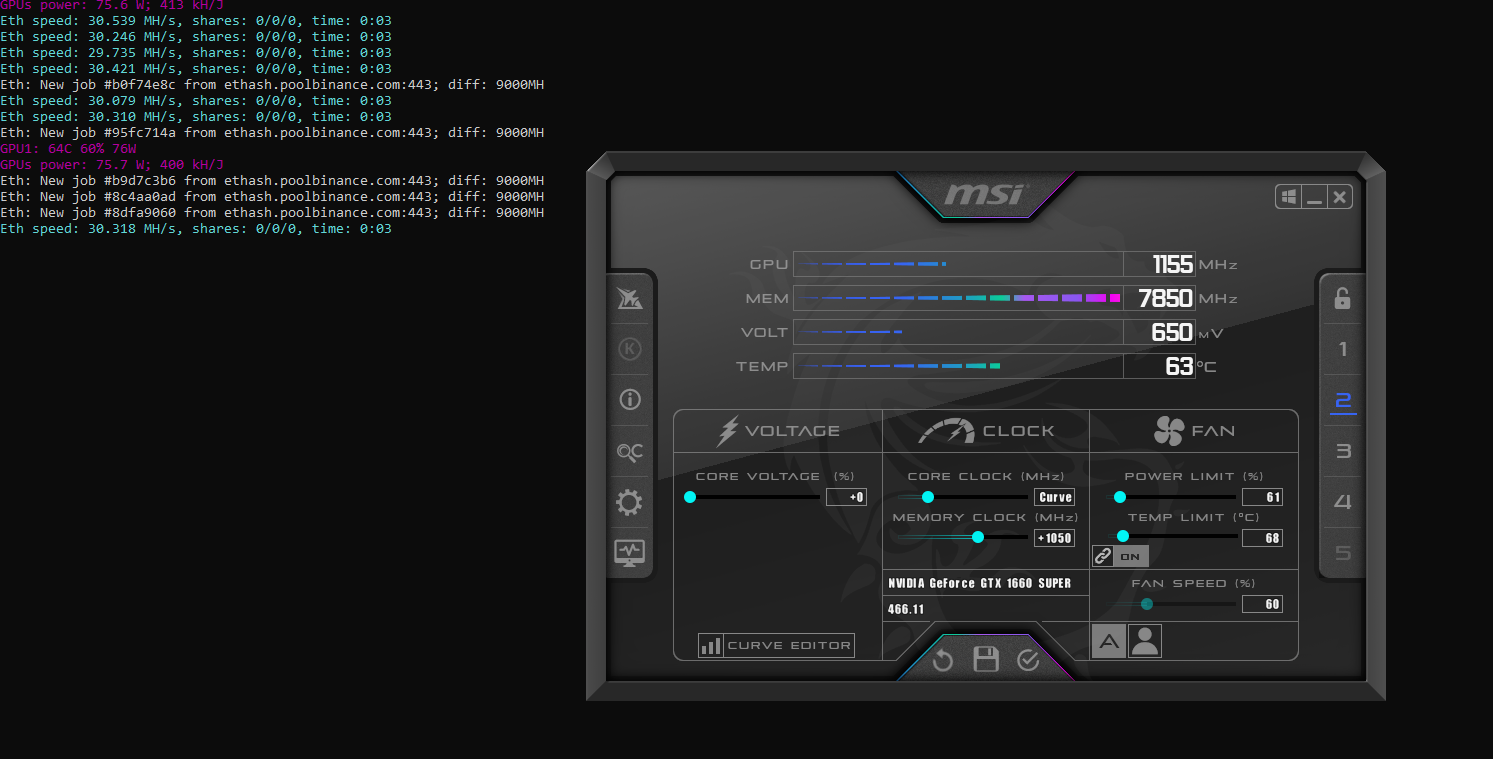
Task: Close the MSI Afterburner window
Action: 1340,197
